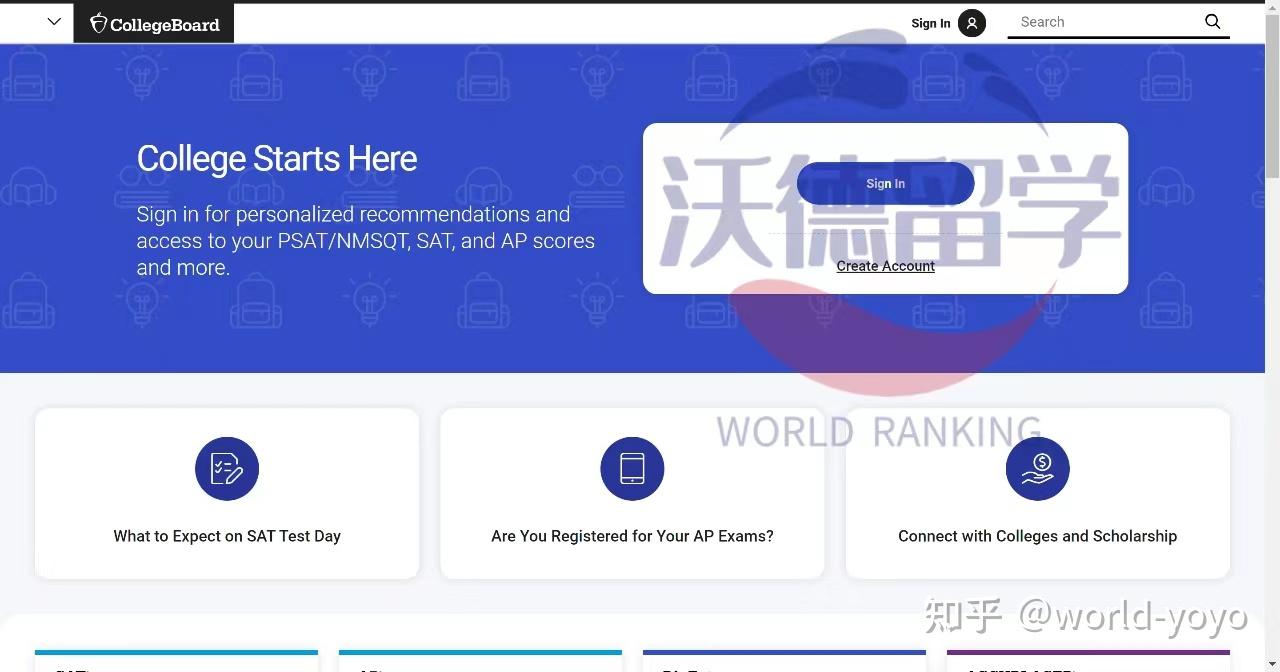The image size is (1280, 672).
Task: Open Are You Registered for Your AP Exams
Action: [x=632, y=536]
